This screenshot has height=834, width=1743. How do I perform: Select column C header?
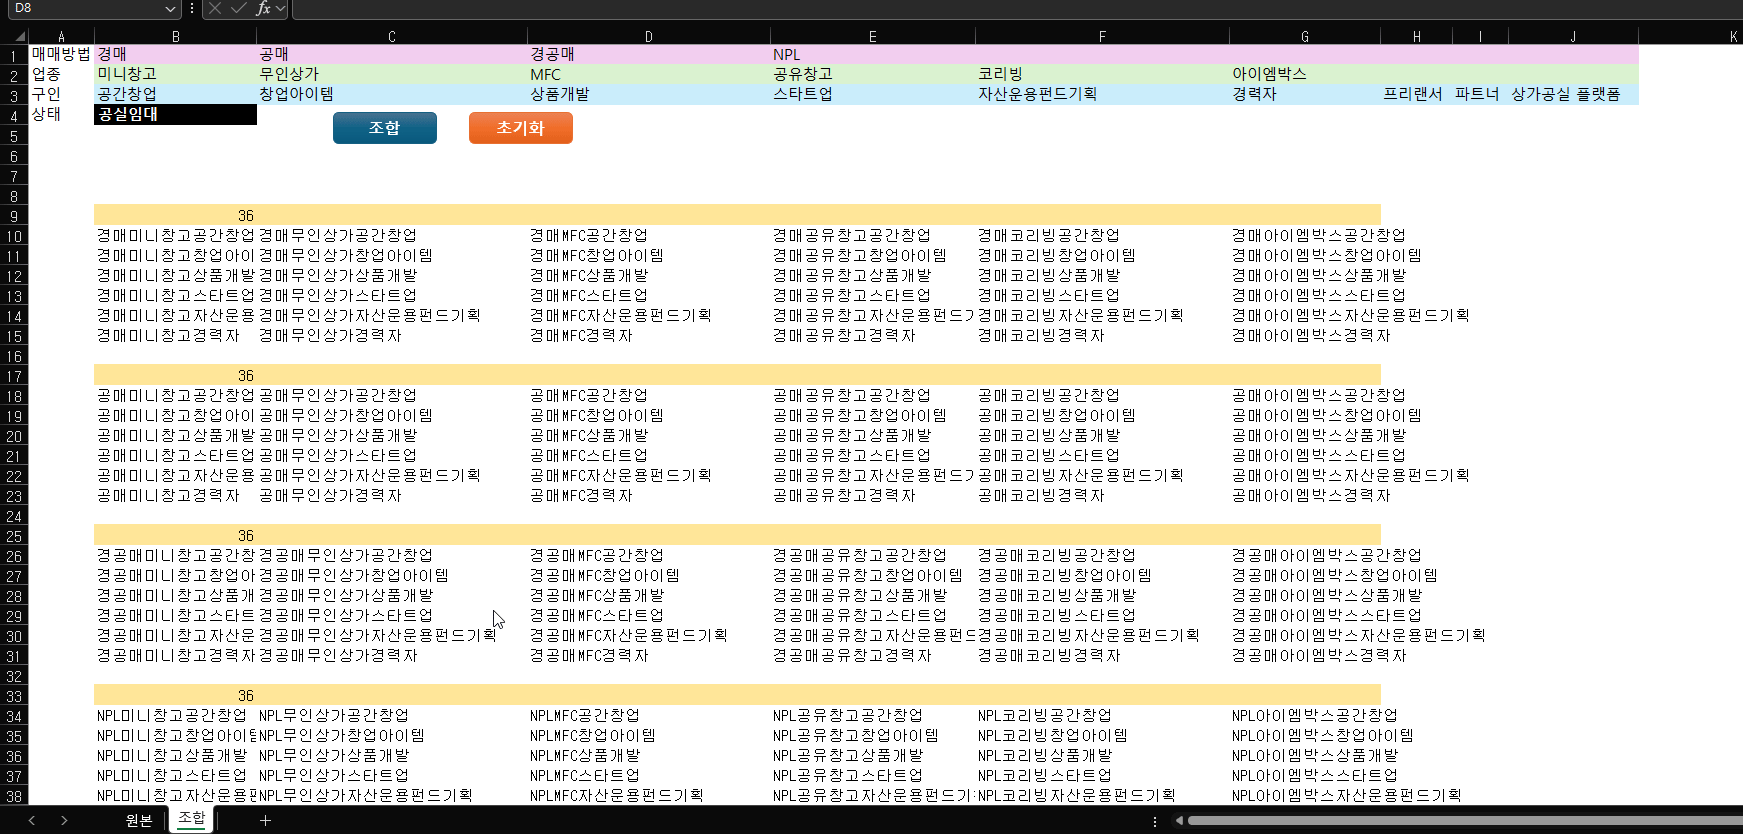pyautogui.click(x=391, y=36)
